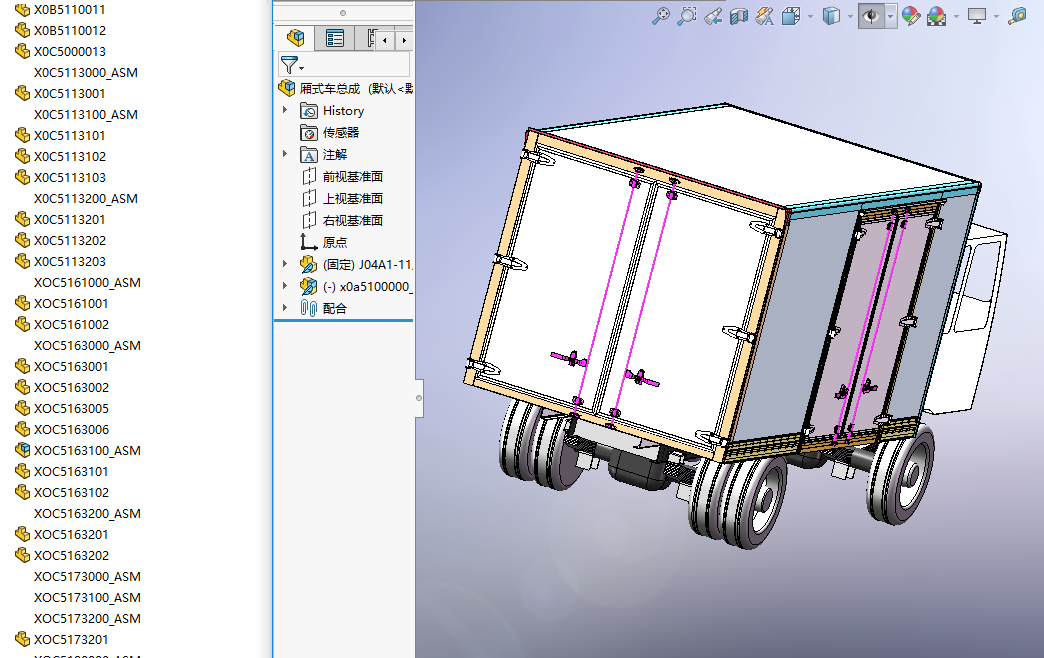Click the part icon beside XOC5173201
Viewport: 1044px width, 658px height.
pyautogui.click(x=22, y=639)
